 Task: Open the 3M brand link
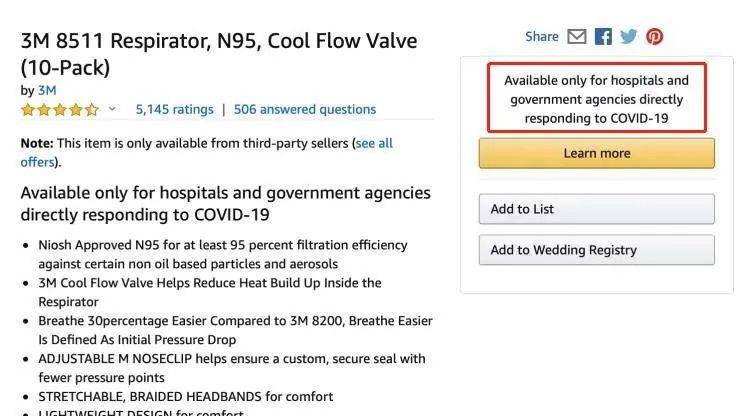(x=47, y=90)
